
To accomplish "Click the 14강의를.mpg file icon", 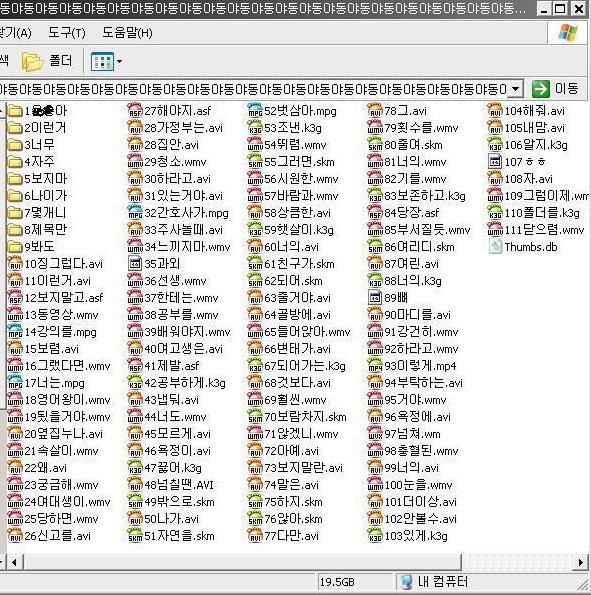I will pos(15,332).
